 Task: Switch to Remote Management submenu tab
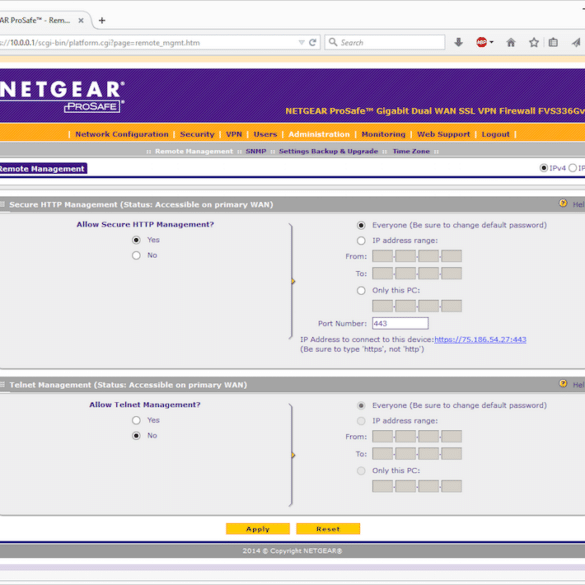[194, 151]
